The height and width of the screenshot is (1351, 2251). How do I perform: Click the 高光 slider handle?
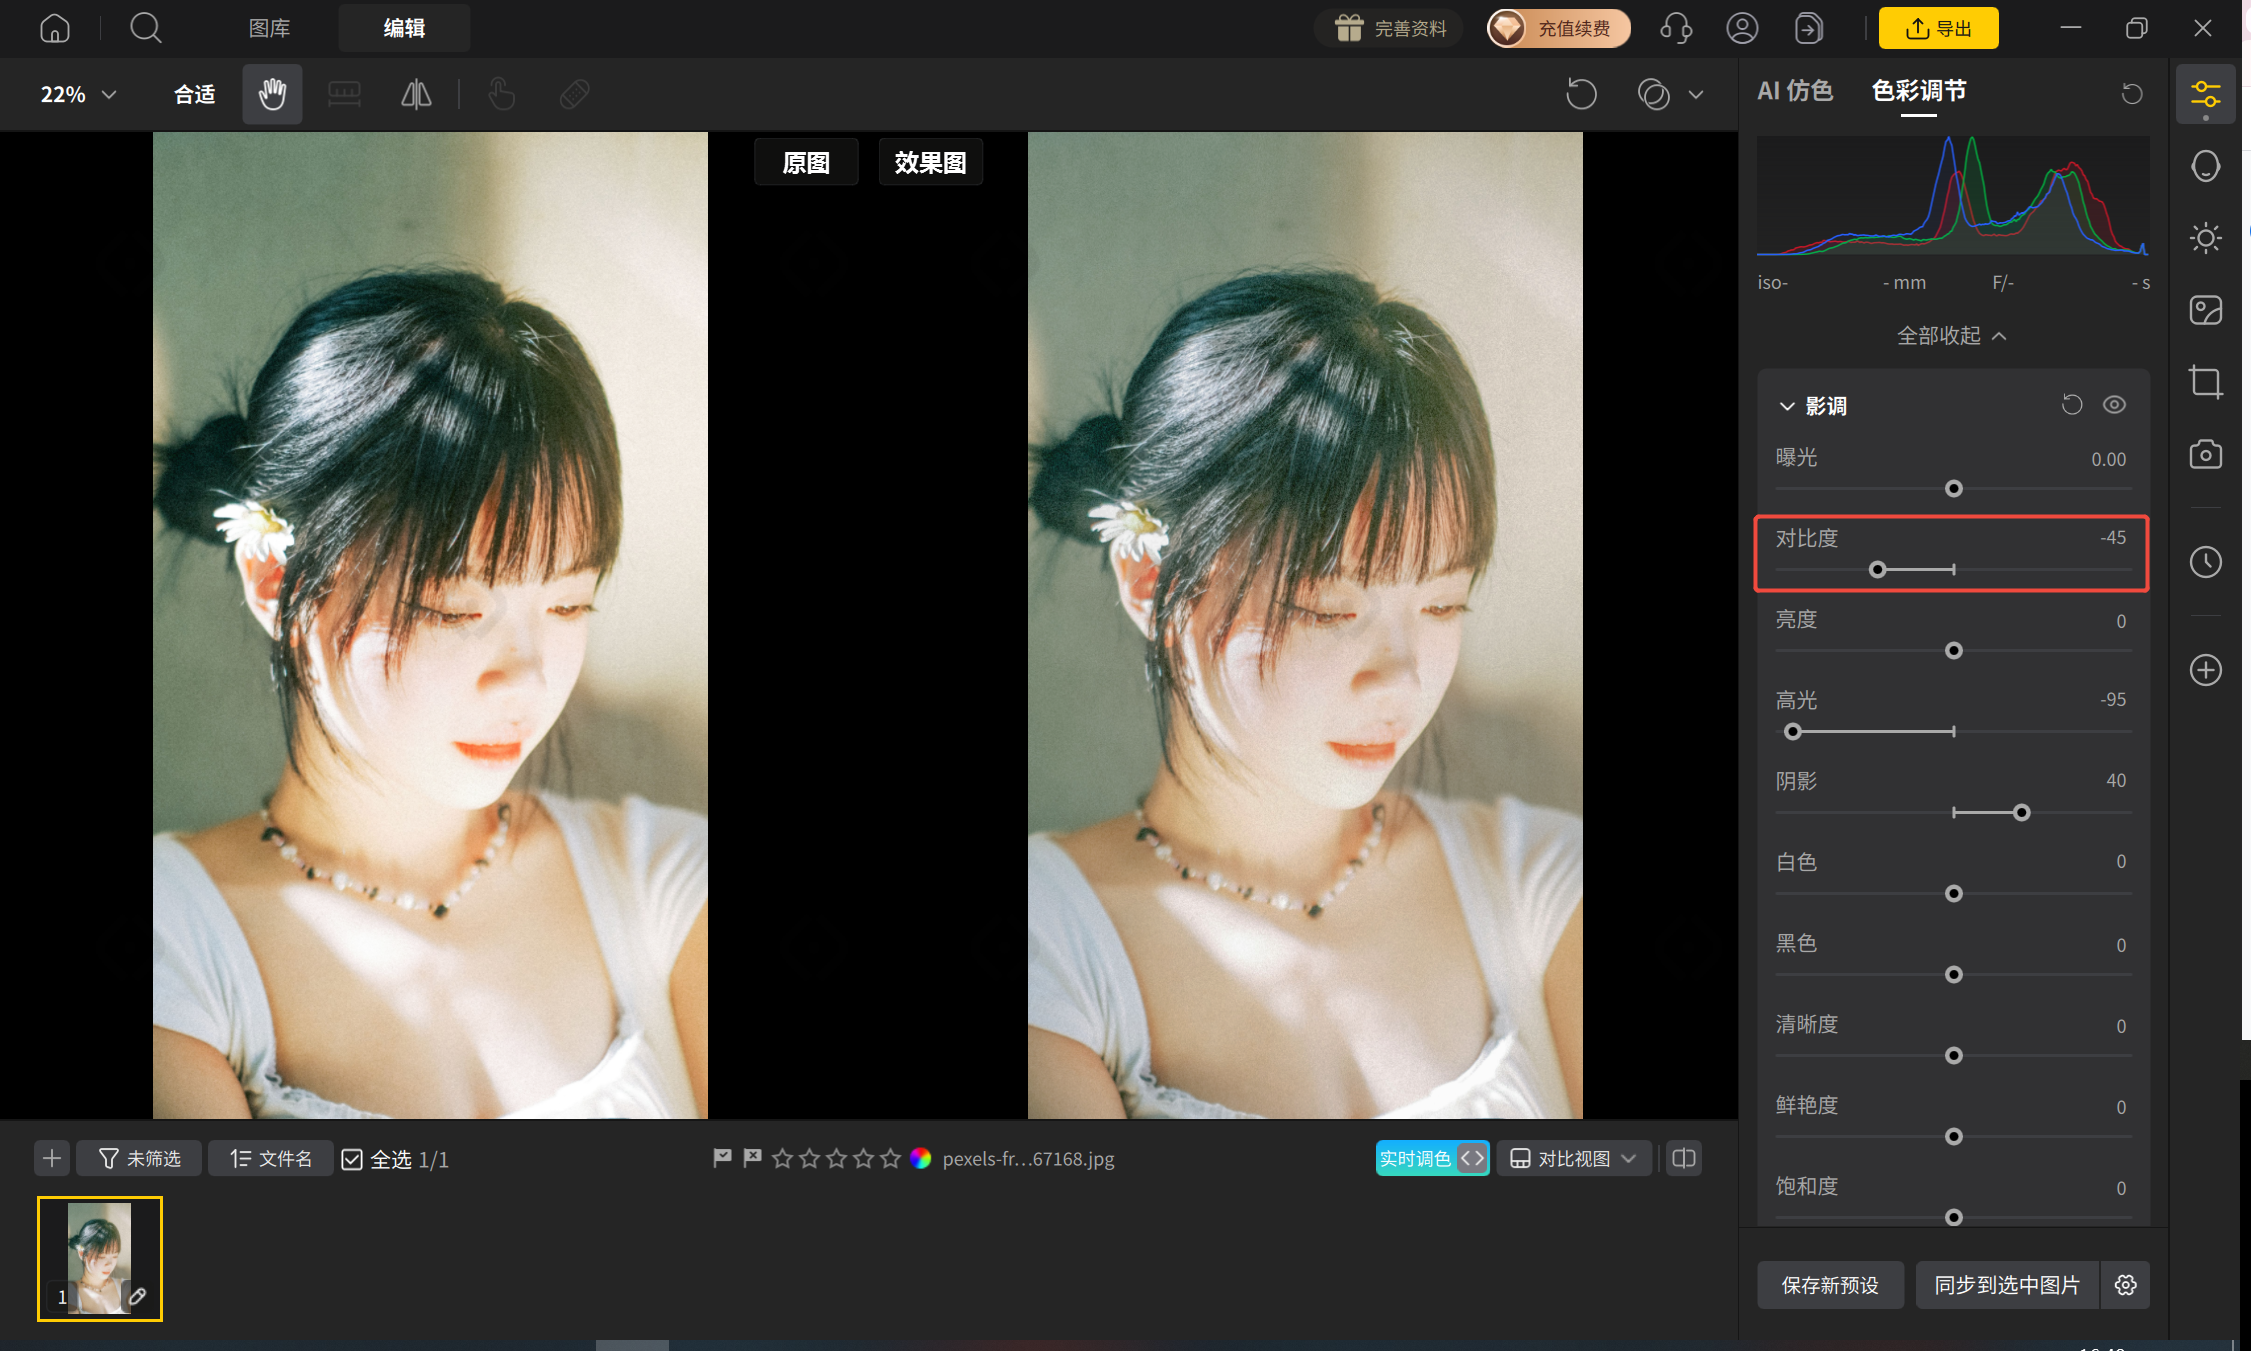pyautogui.click(x=1793, y=732)
